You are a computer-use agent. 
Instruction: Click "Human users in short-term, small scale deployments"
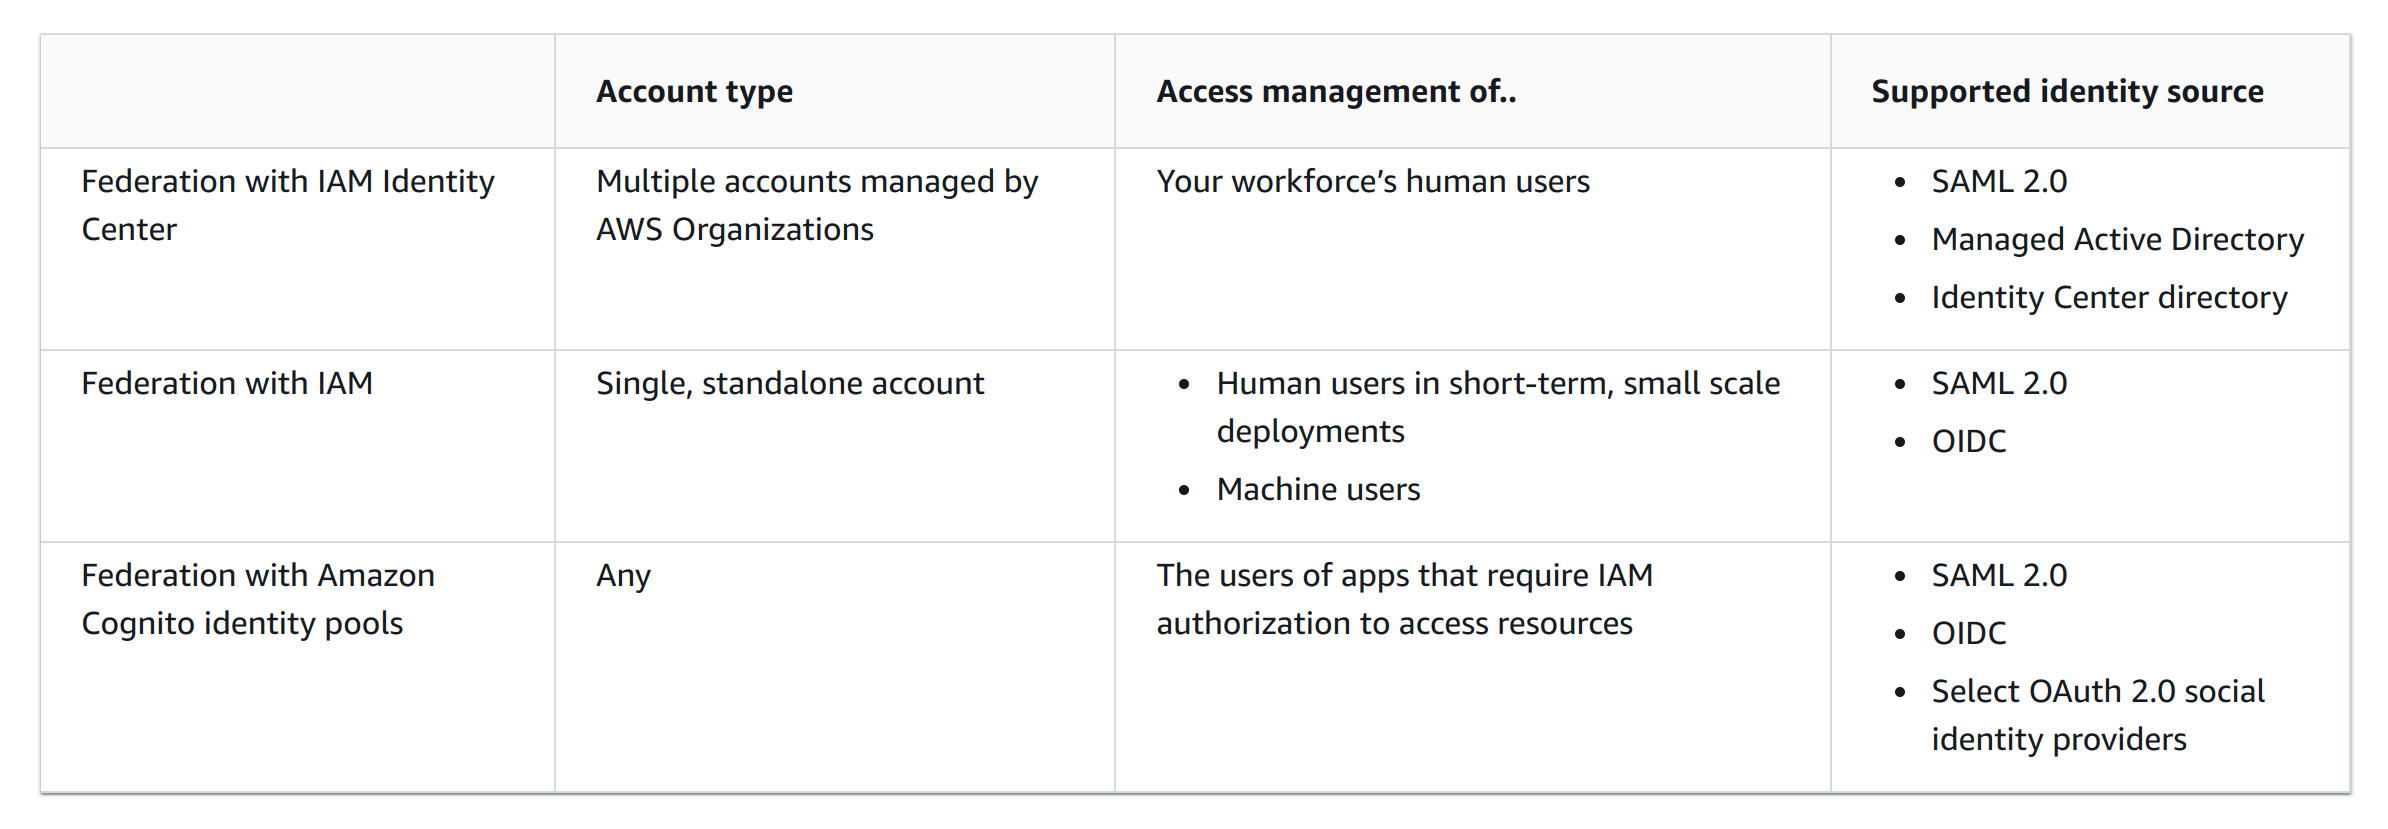[x=1497, y=407]
